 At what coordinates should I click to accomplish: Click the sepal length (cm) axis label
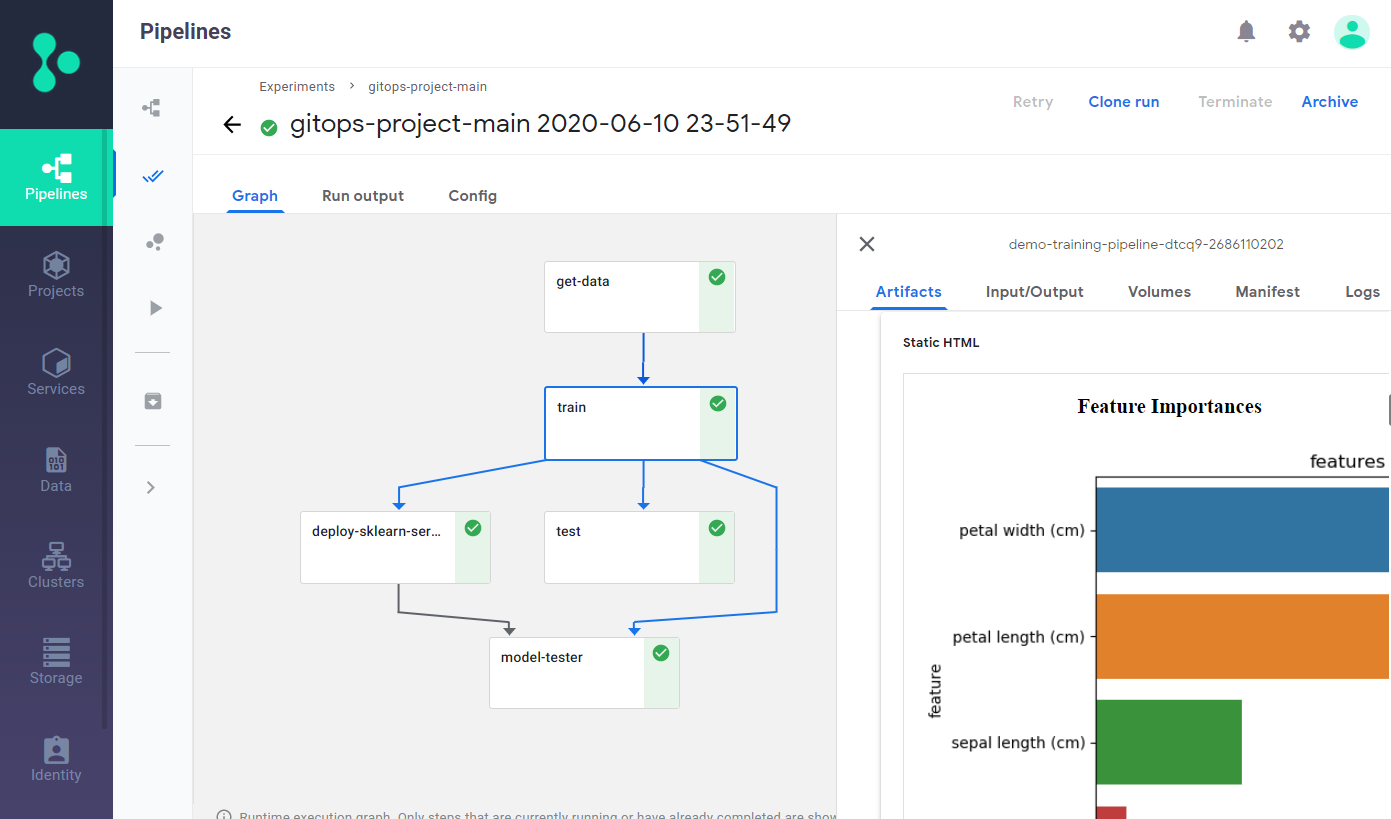(1018, 742)
